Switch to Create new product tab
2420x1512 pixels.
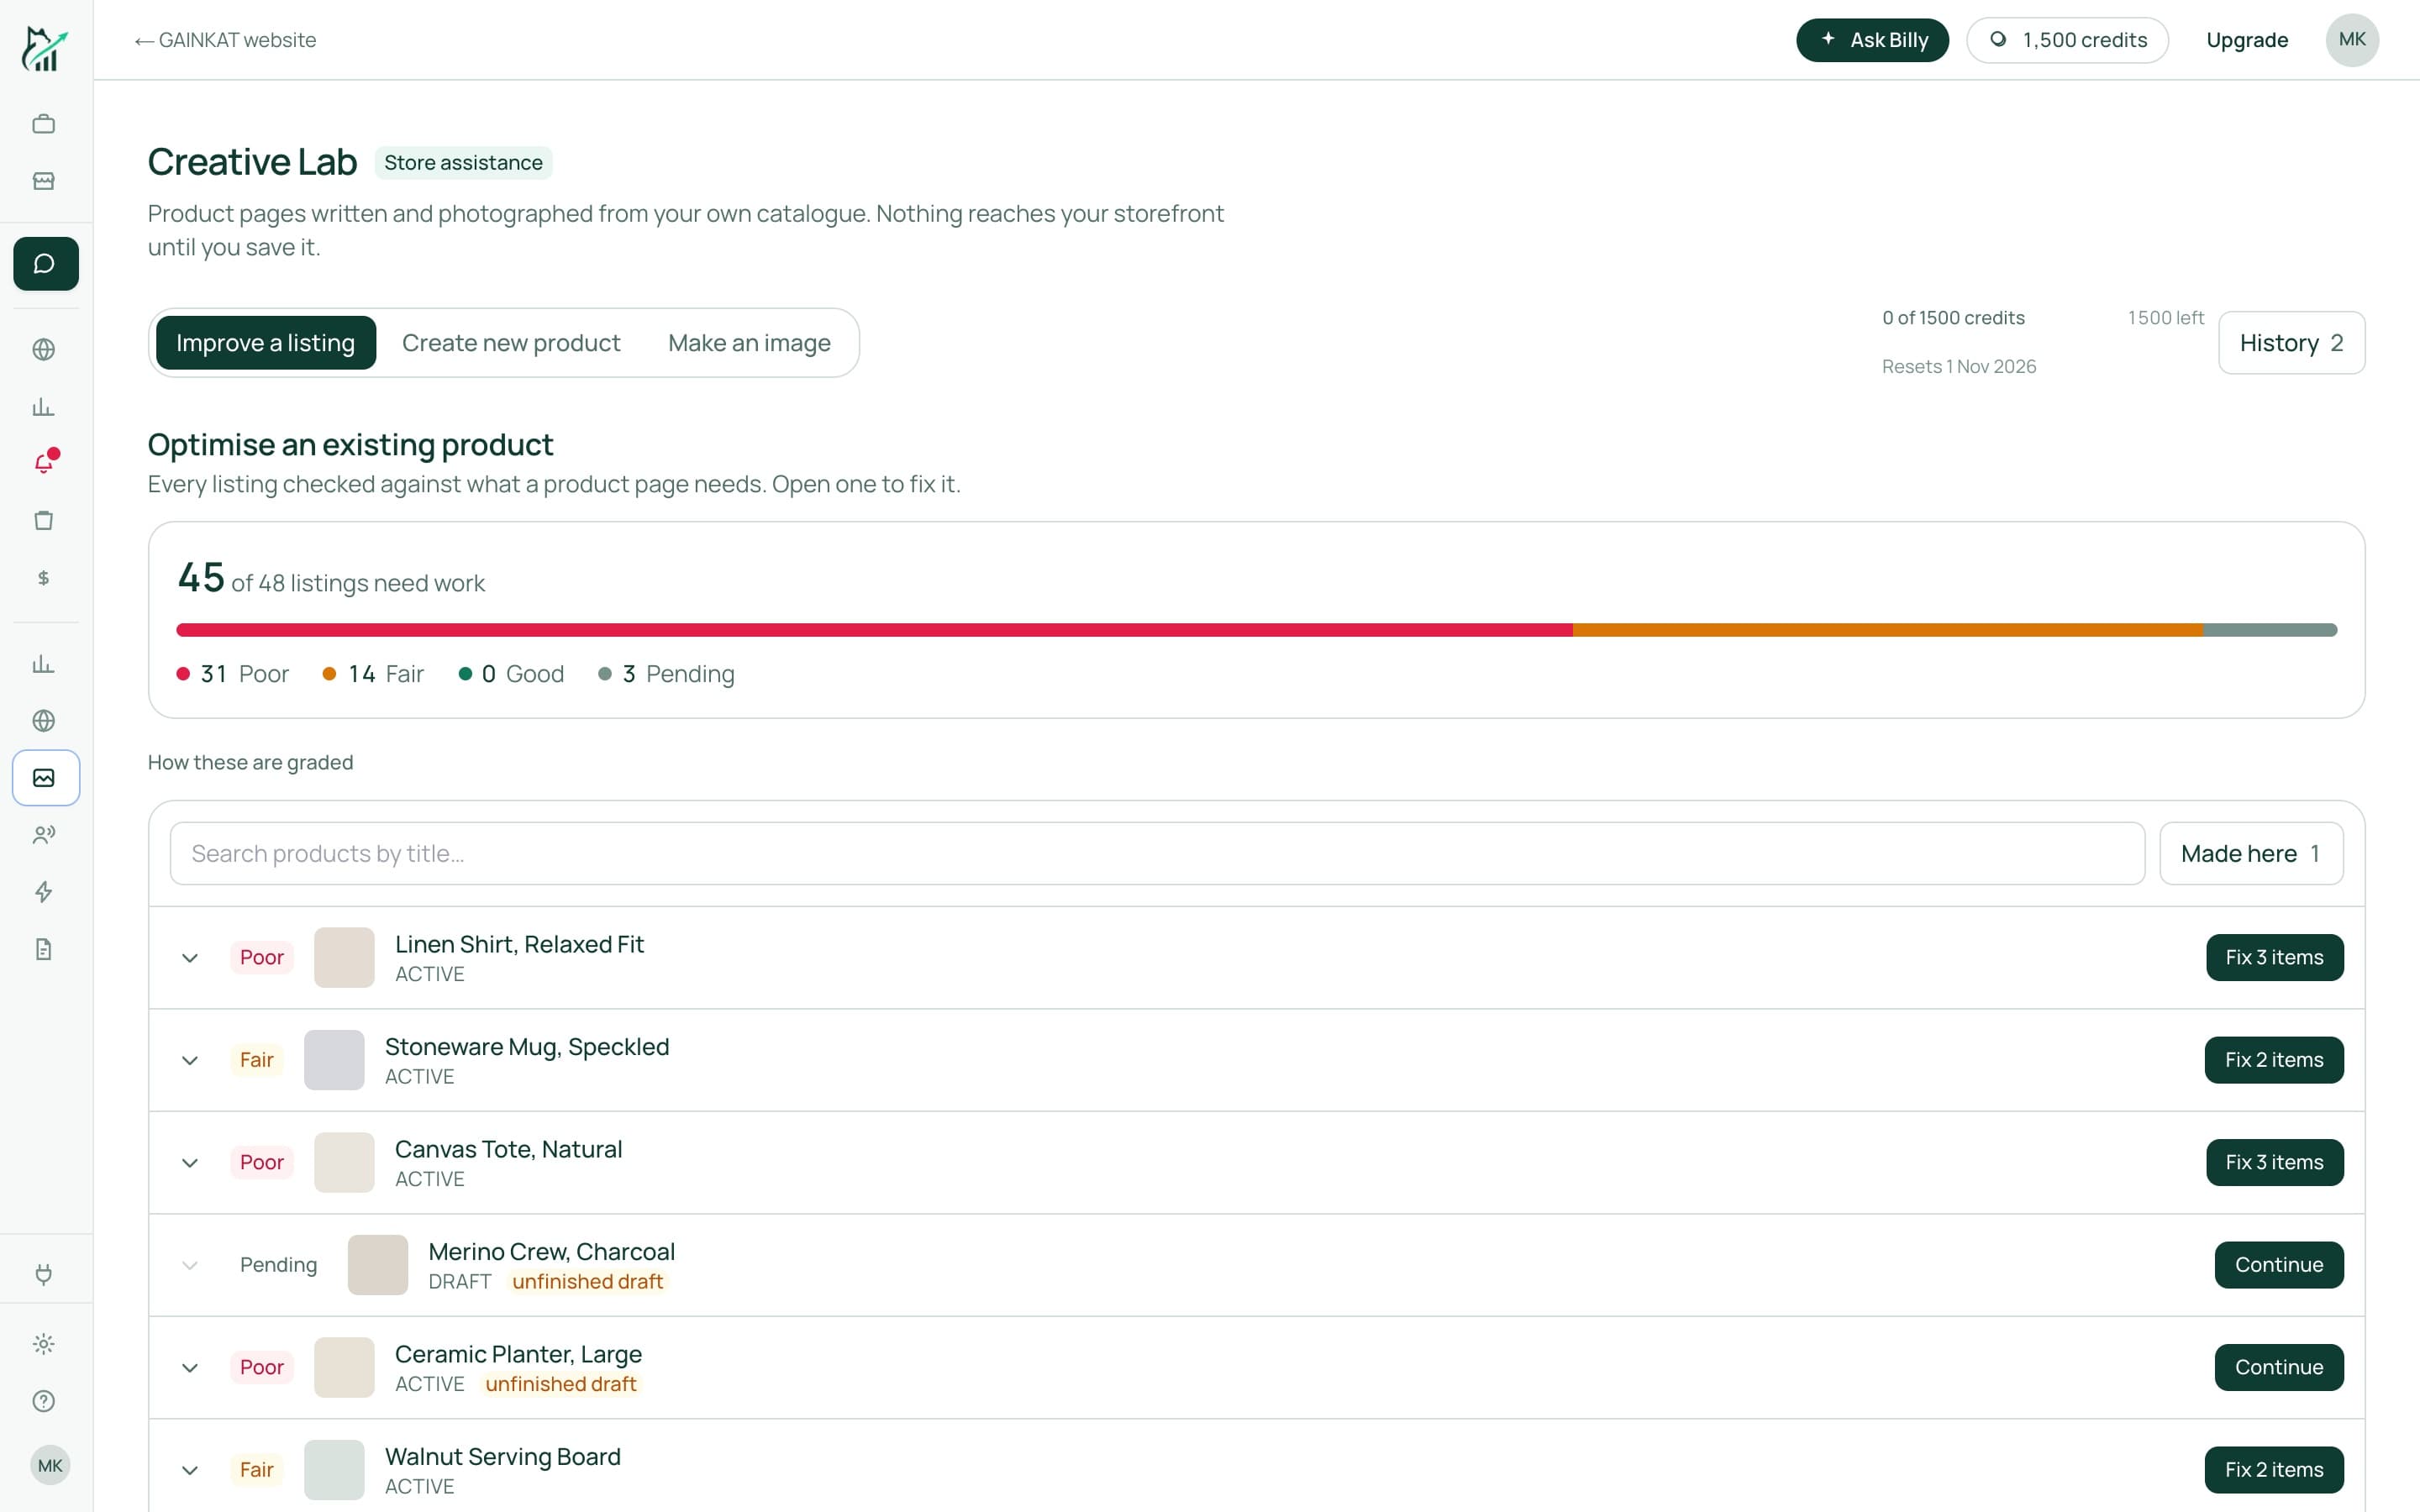pyautogui.click(x=511, y=343)
